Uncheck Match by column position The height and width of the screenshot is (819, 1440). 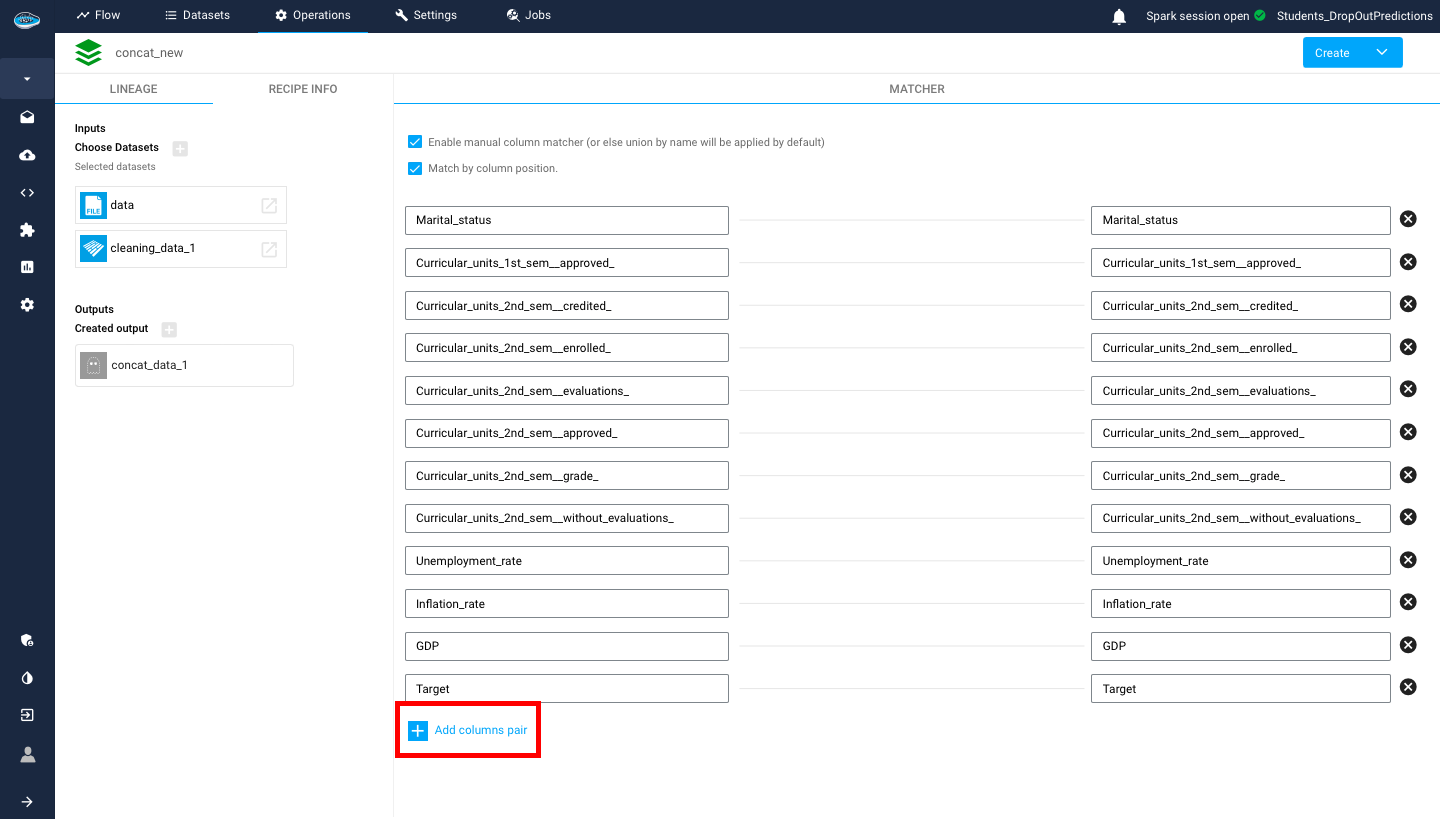(x=415, y=168)
